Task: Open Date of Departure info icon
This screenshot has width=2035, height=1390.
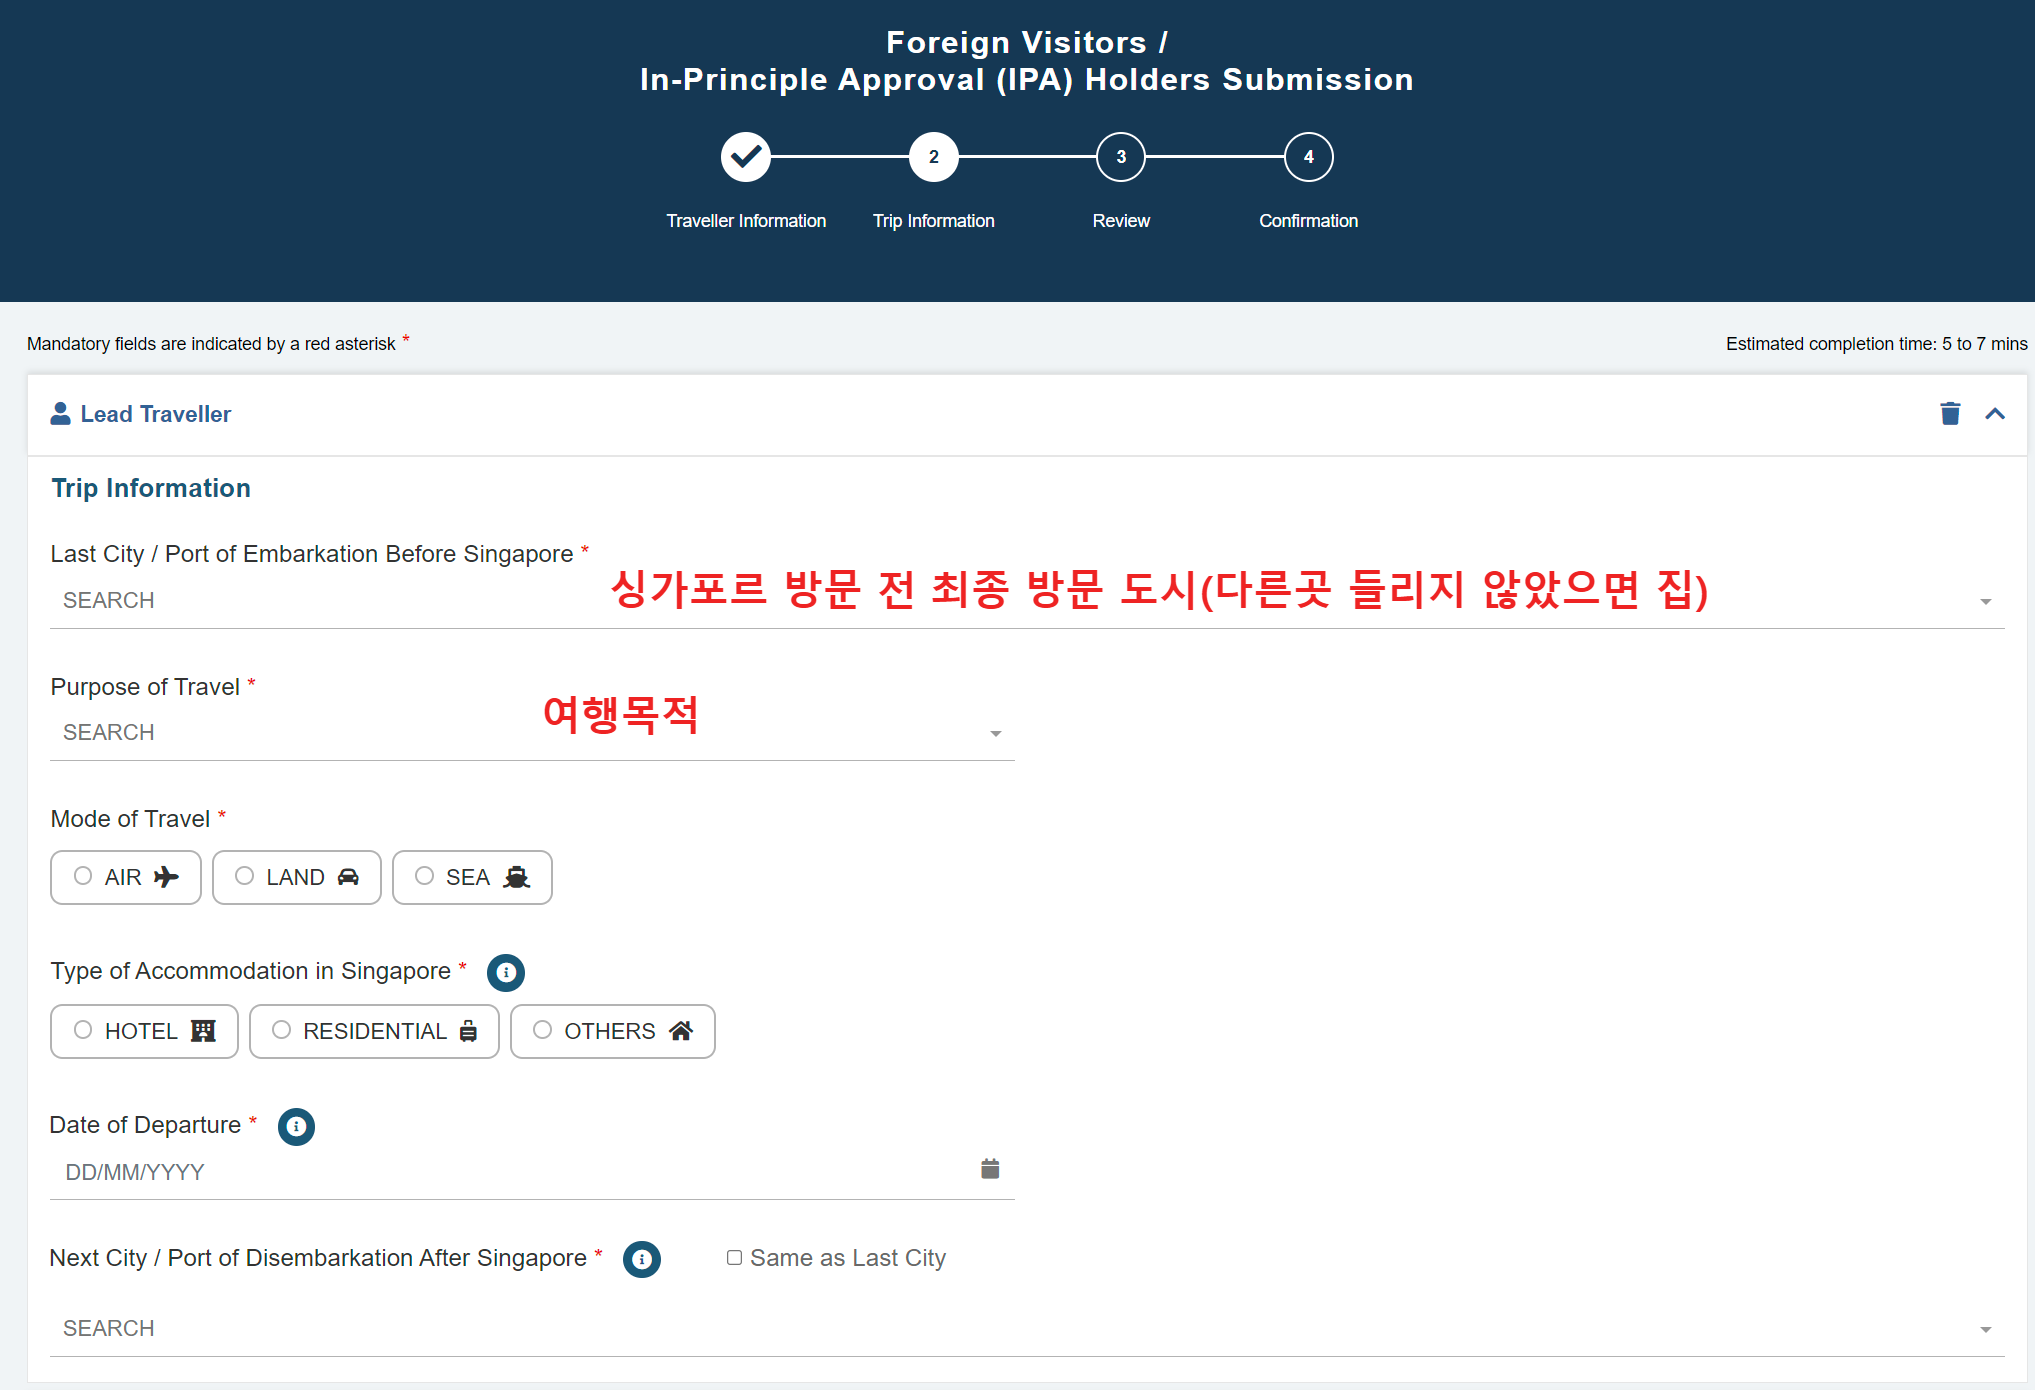Action: pyautogui.click(x=296, y=1126)
